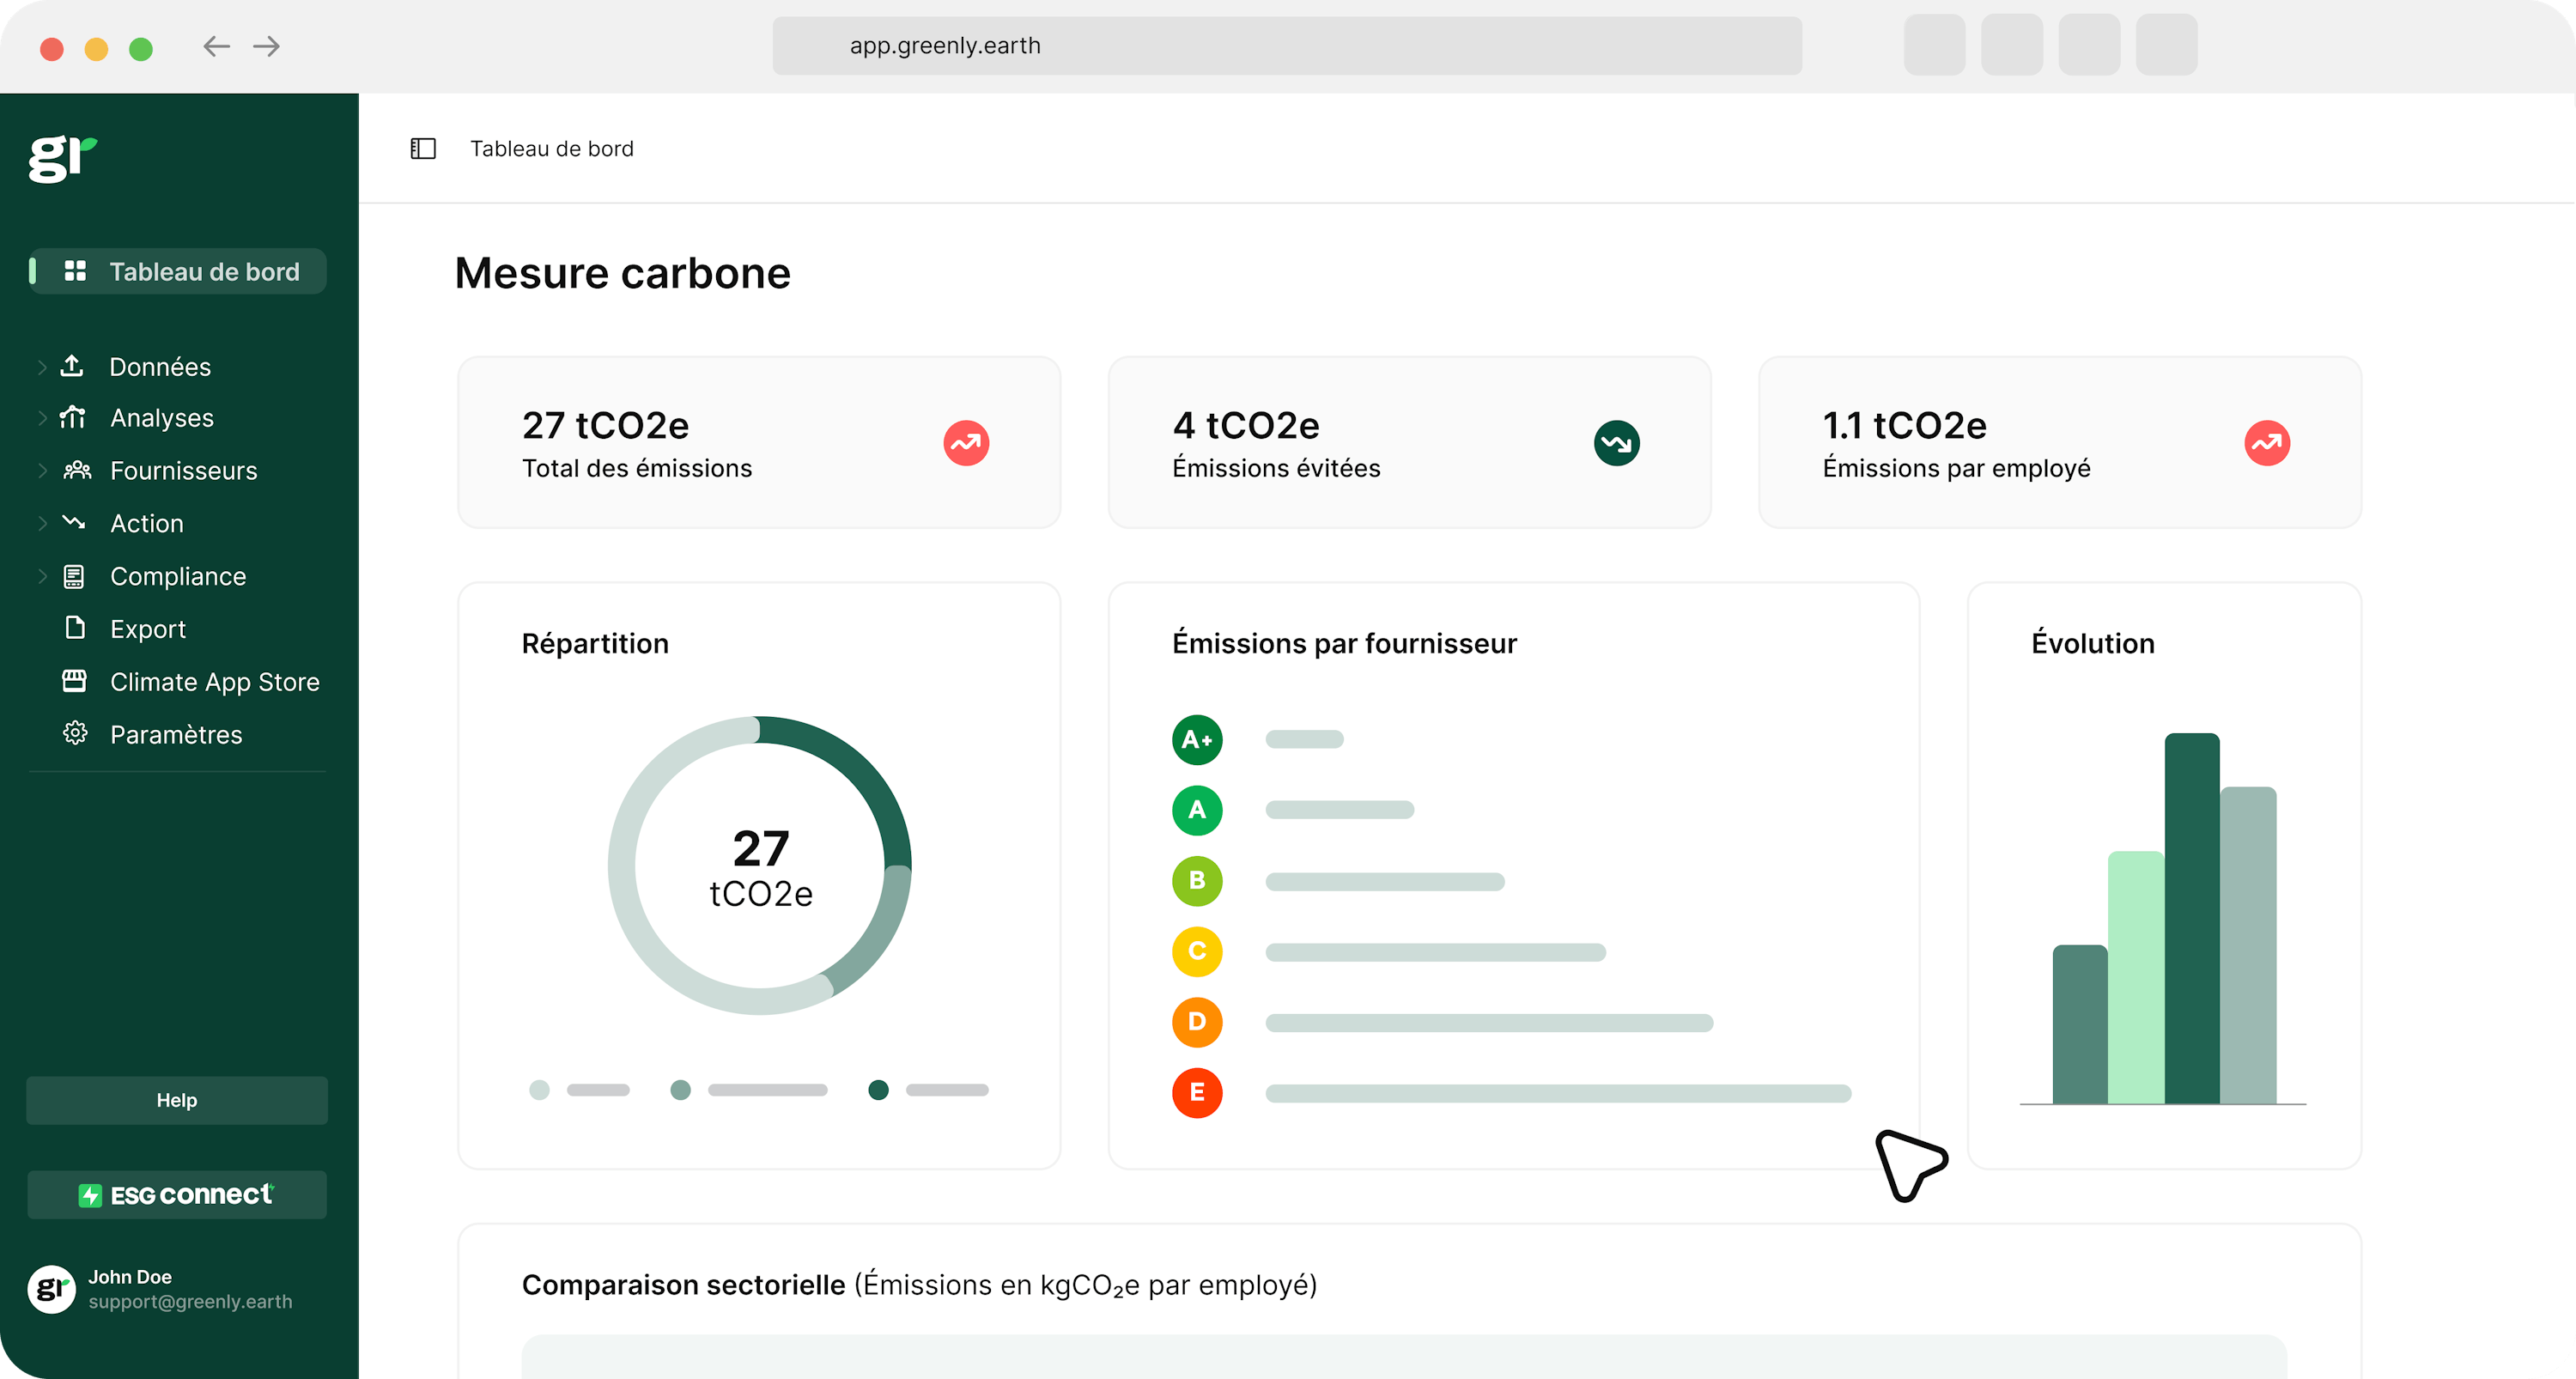The width and height of the screenshot is (2576, 1379).
Task: Select the Compliance tab item
Action: click(x=177, y=576)
